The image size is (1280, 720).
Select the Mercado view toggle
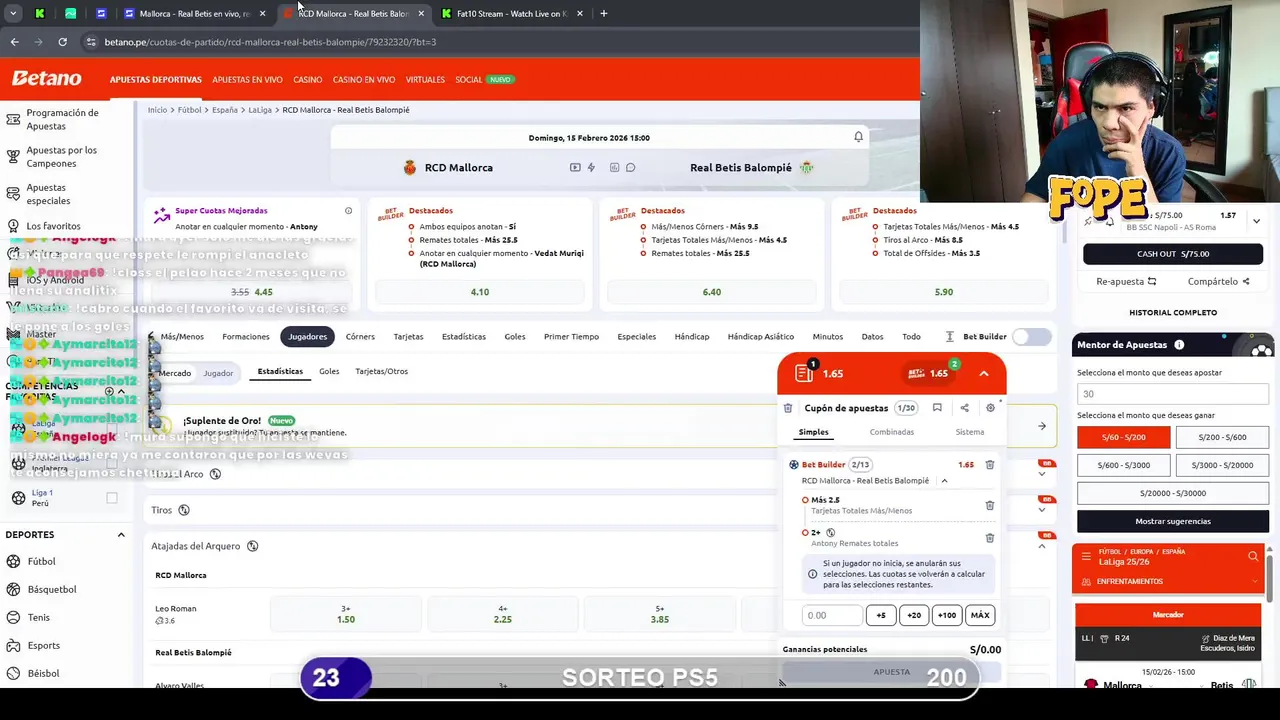(x=175, y=373)
